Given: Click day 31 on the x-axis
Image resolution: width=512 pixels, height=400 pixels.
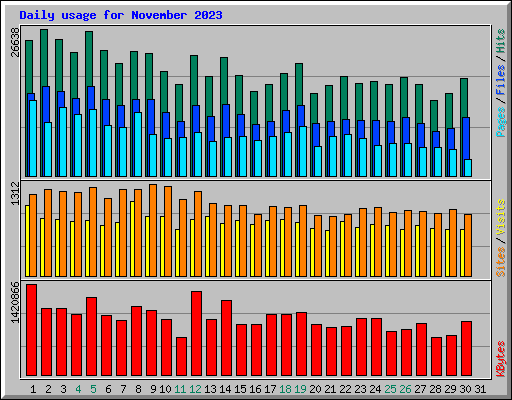Looking at the screenshot, I should [480, 389].
